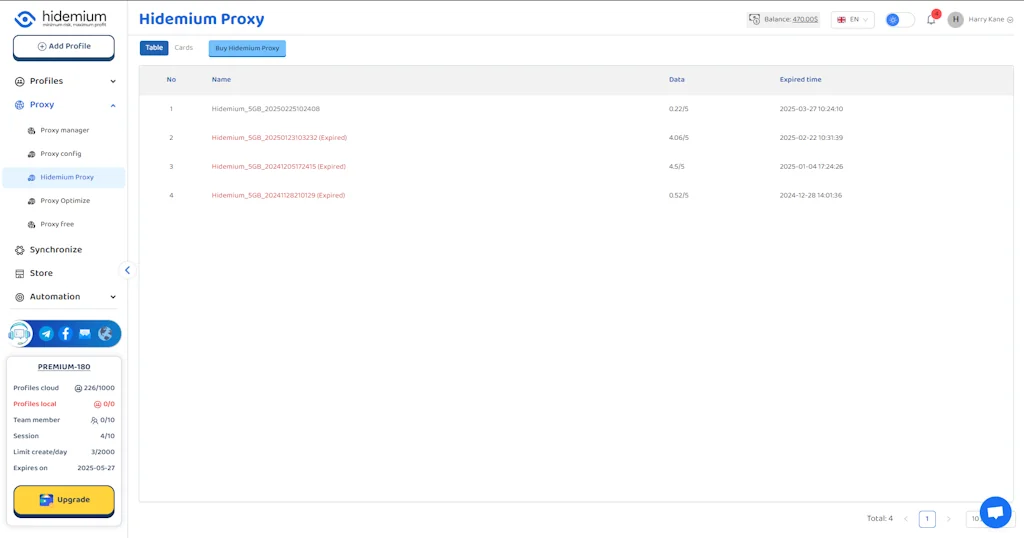This screenshot has height=538, width=1024.
Task: Open the Facebook support icon
Action: tap(65, 334)
